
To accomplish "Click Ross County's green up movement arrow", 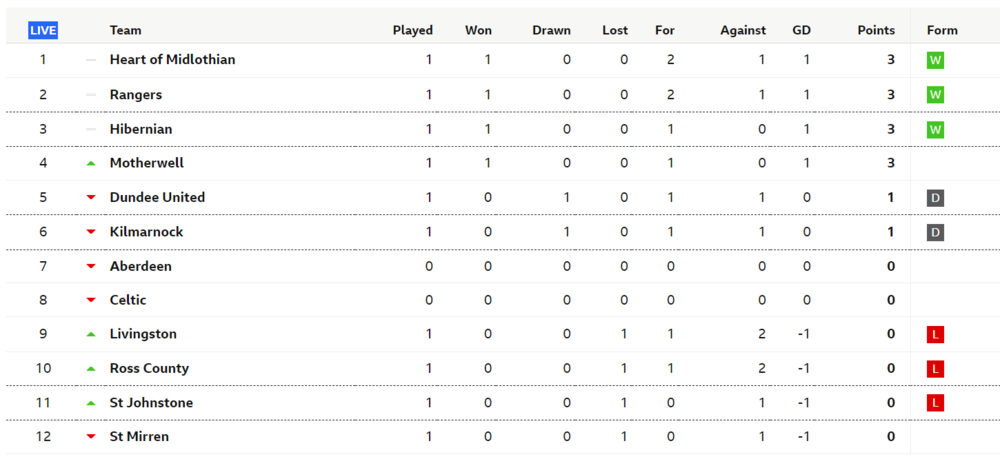I will [x=91, y=369].
